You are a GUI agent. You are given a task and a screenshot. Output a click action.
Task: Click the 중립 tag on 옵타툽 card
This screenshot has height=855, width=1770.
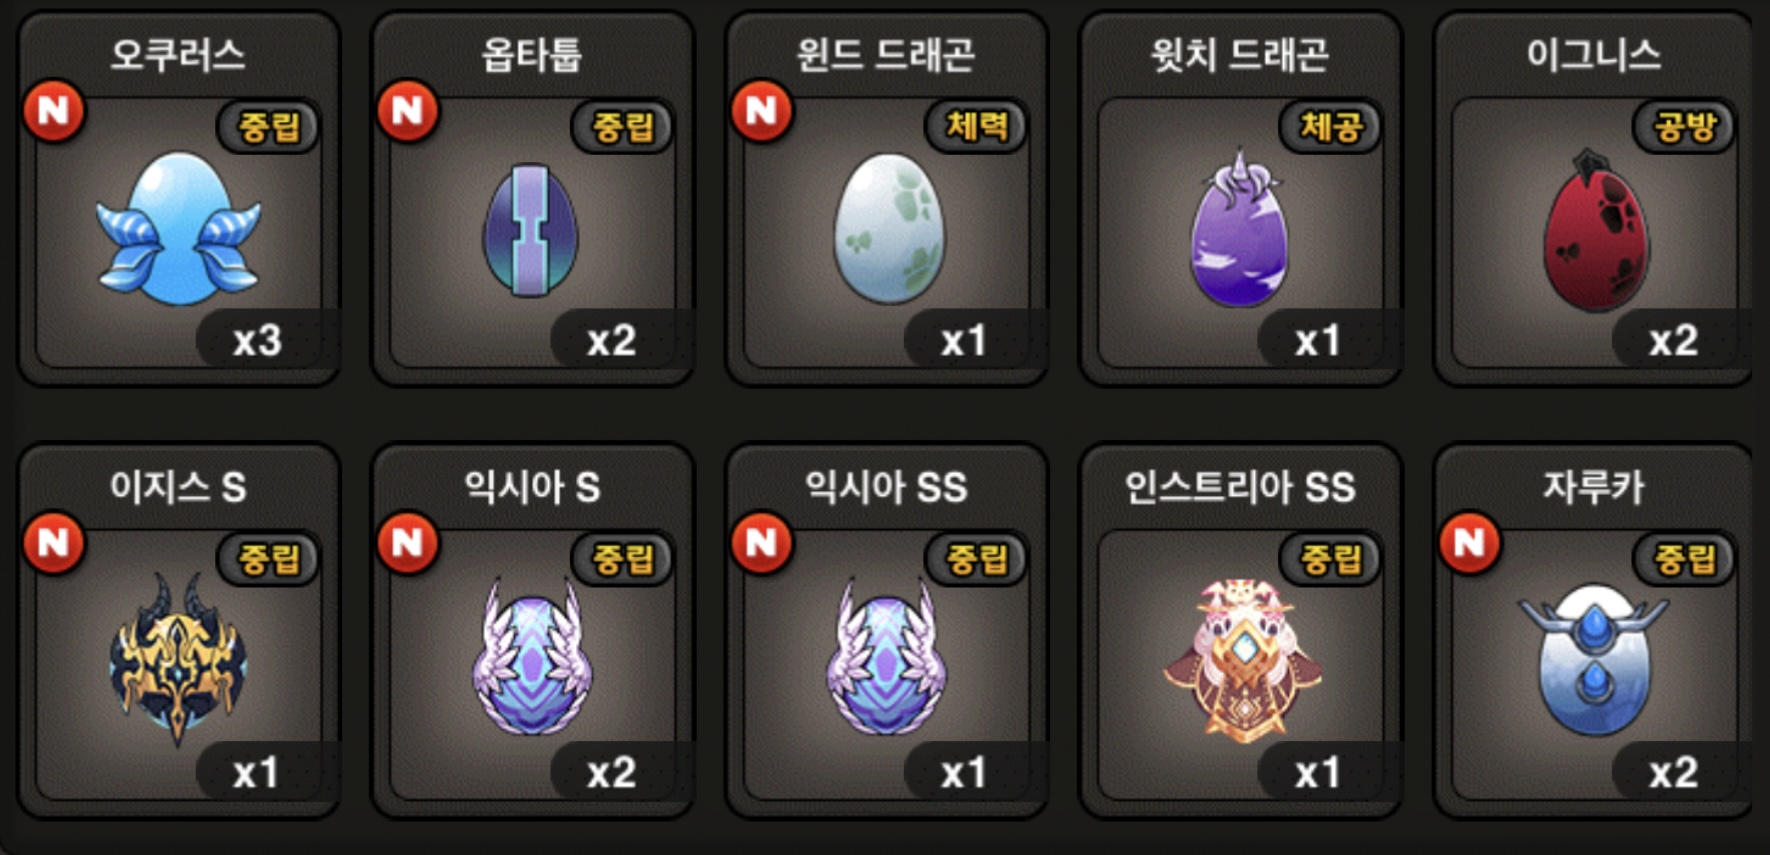point(623,126)
